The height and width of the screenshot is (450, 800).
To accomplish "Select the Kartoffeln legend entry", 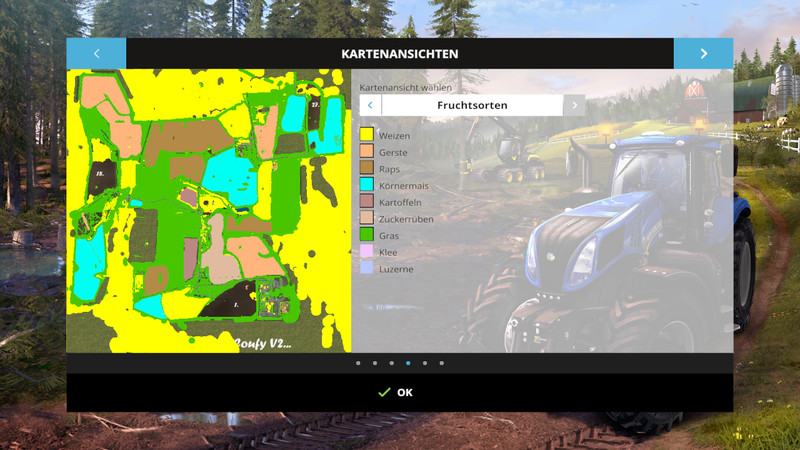I will coord(392,202).
